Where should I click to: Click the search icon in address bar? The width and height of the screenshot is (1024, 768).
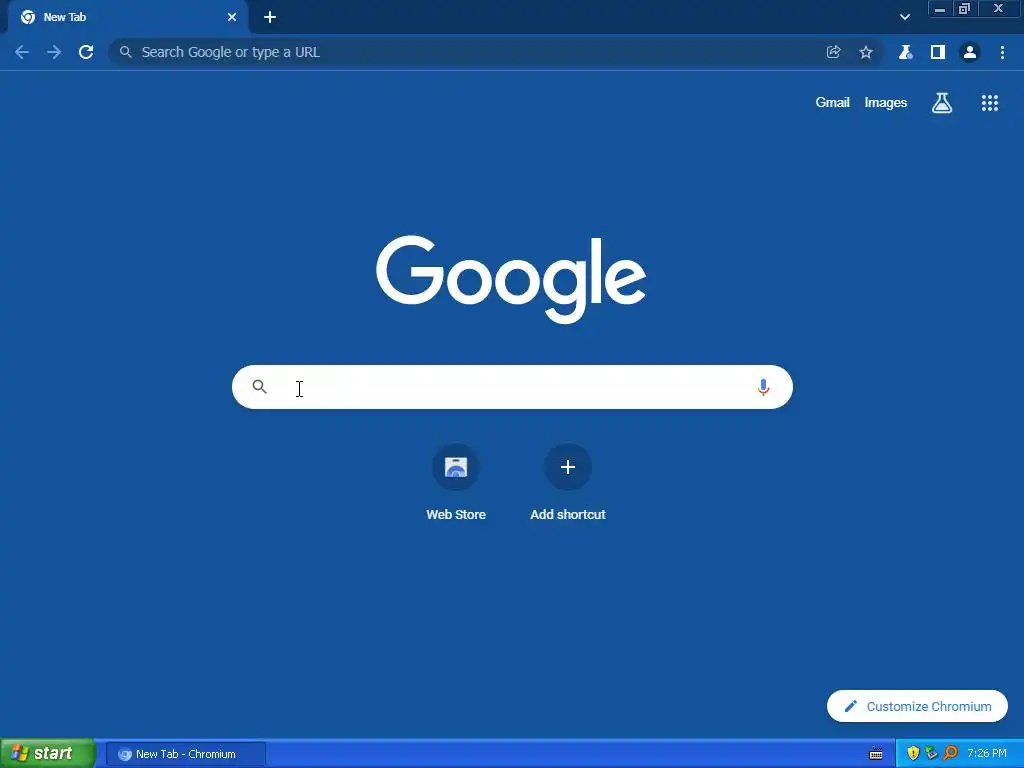click(125, 52)
